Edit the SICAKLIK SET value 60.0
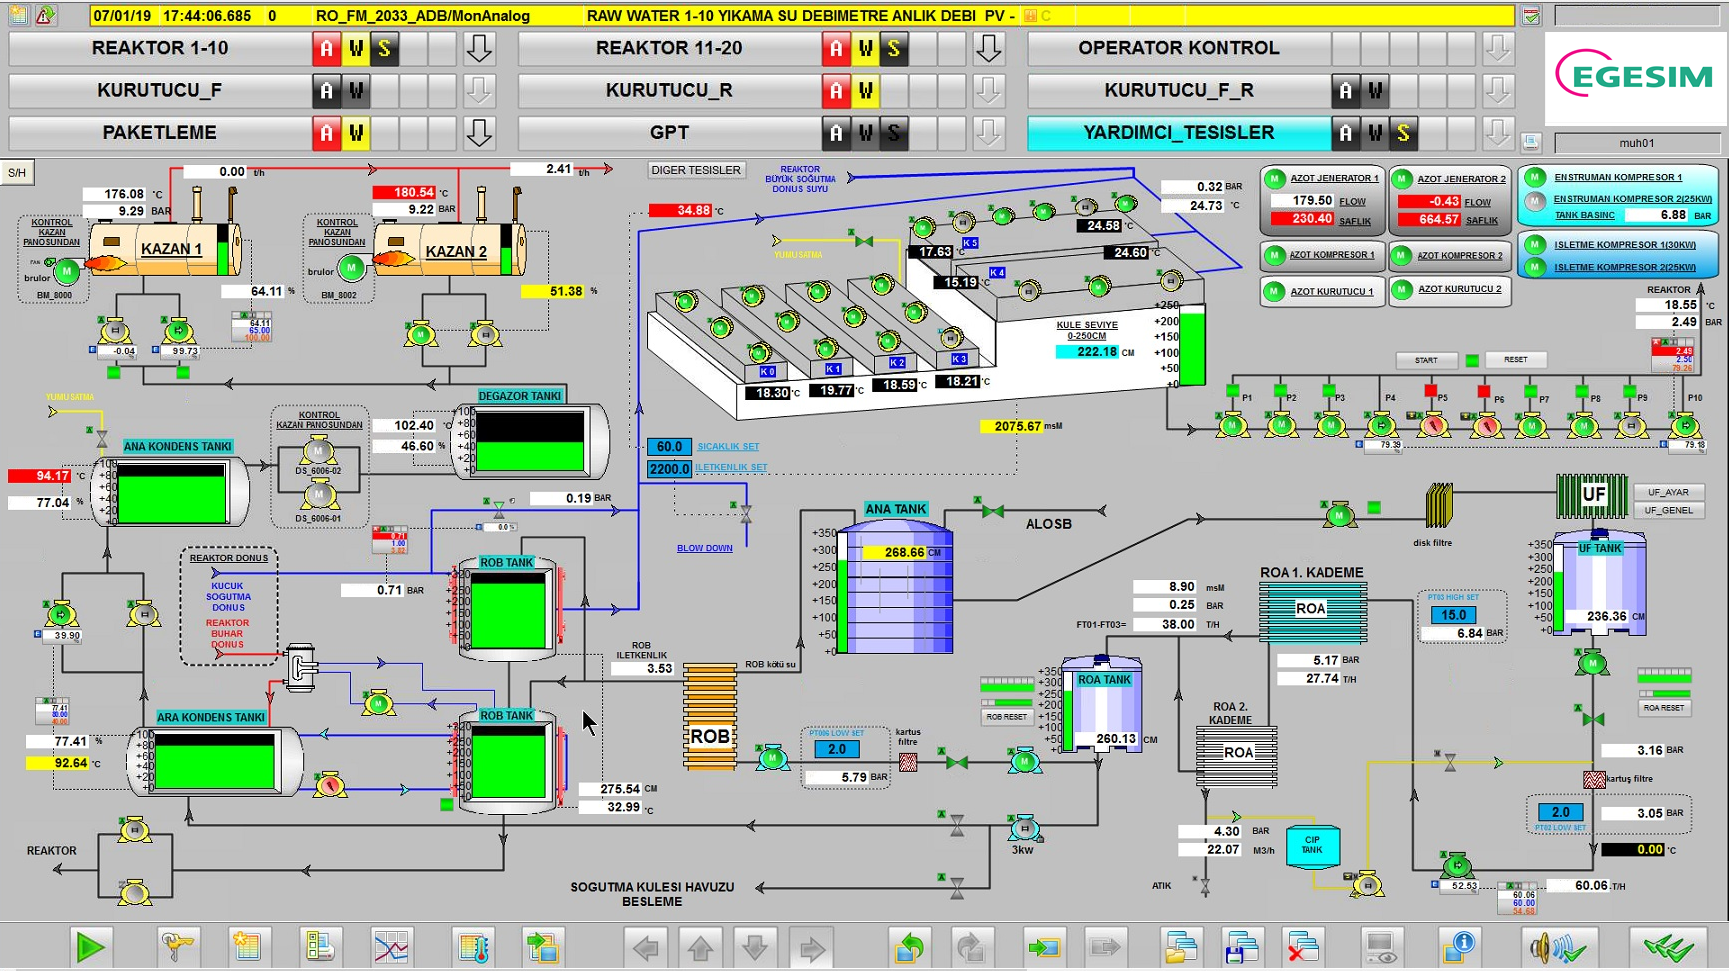This screenshot has height=971, width=1729. (669, 447)
